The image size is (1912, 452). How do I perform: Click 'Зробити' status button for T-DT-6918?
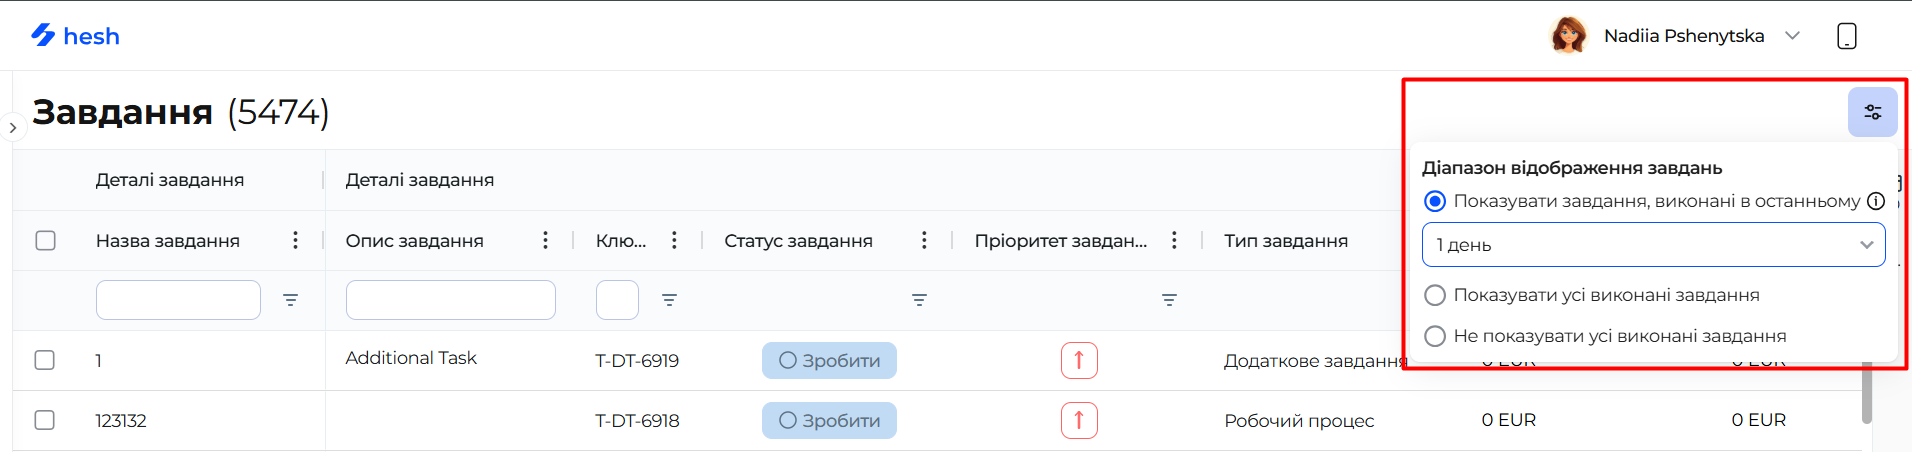pyautogui.click(x=829, y=420)
